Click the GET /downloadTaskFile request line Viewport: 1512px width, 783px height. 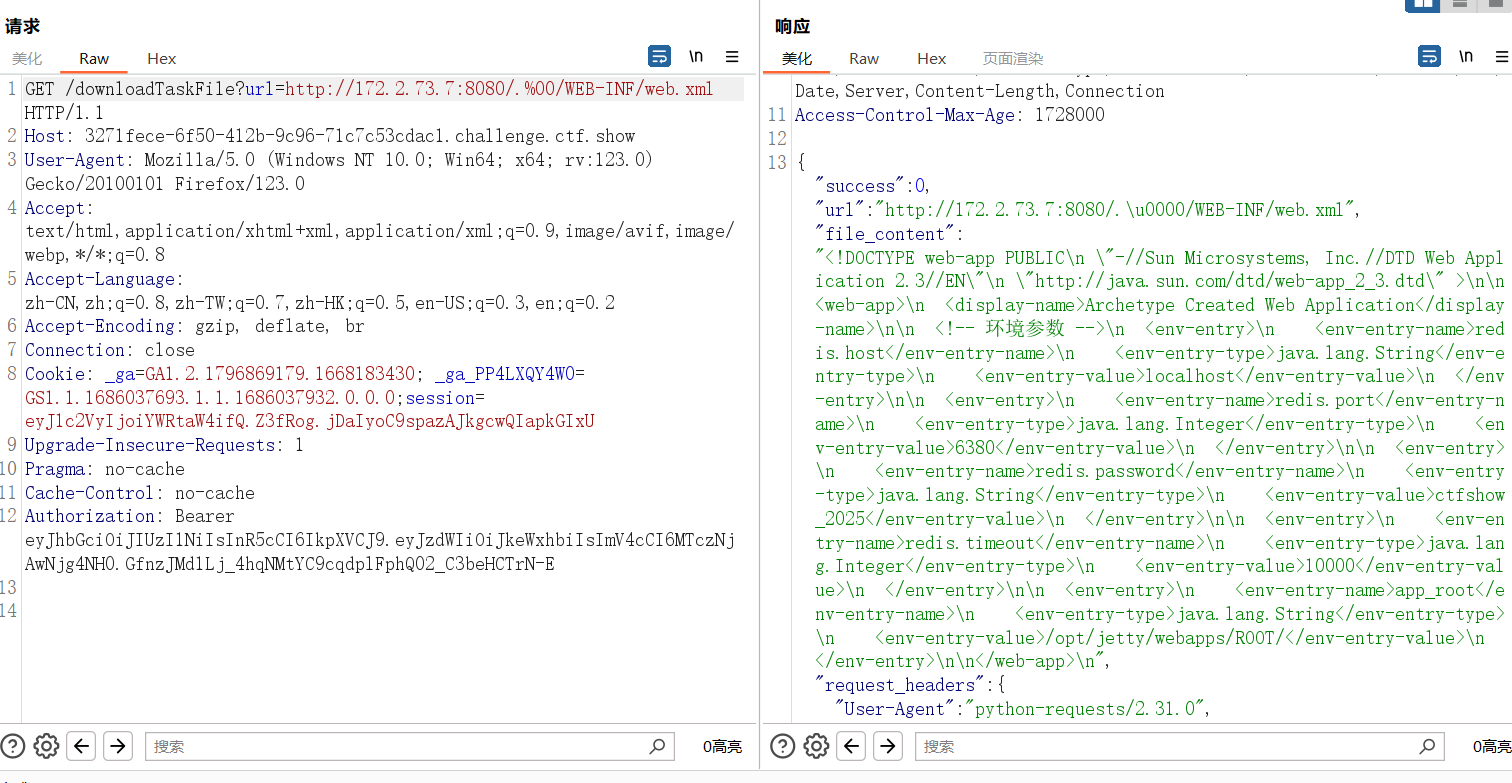tap(369, 89)
